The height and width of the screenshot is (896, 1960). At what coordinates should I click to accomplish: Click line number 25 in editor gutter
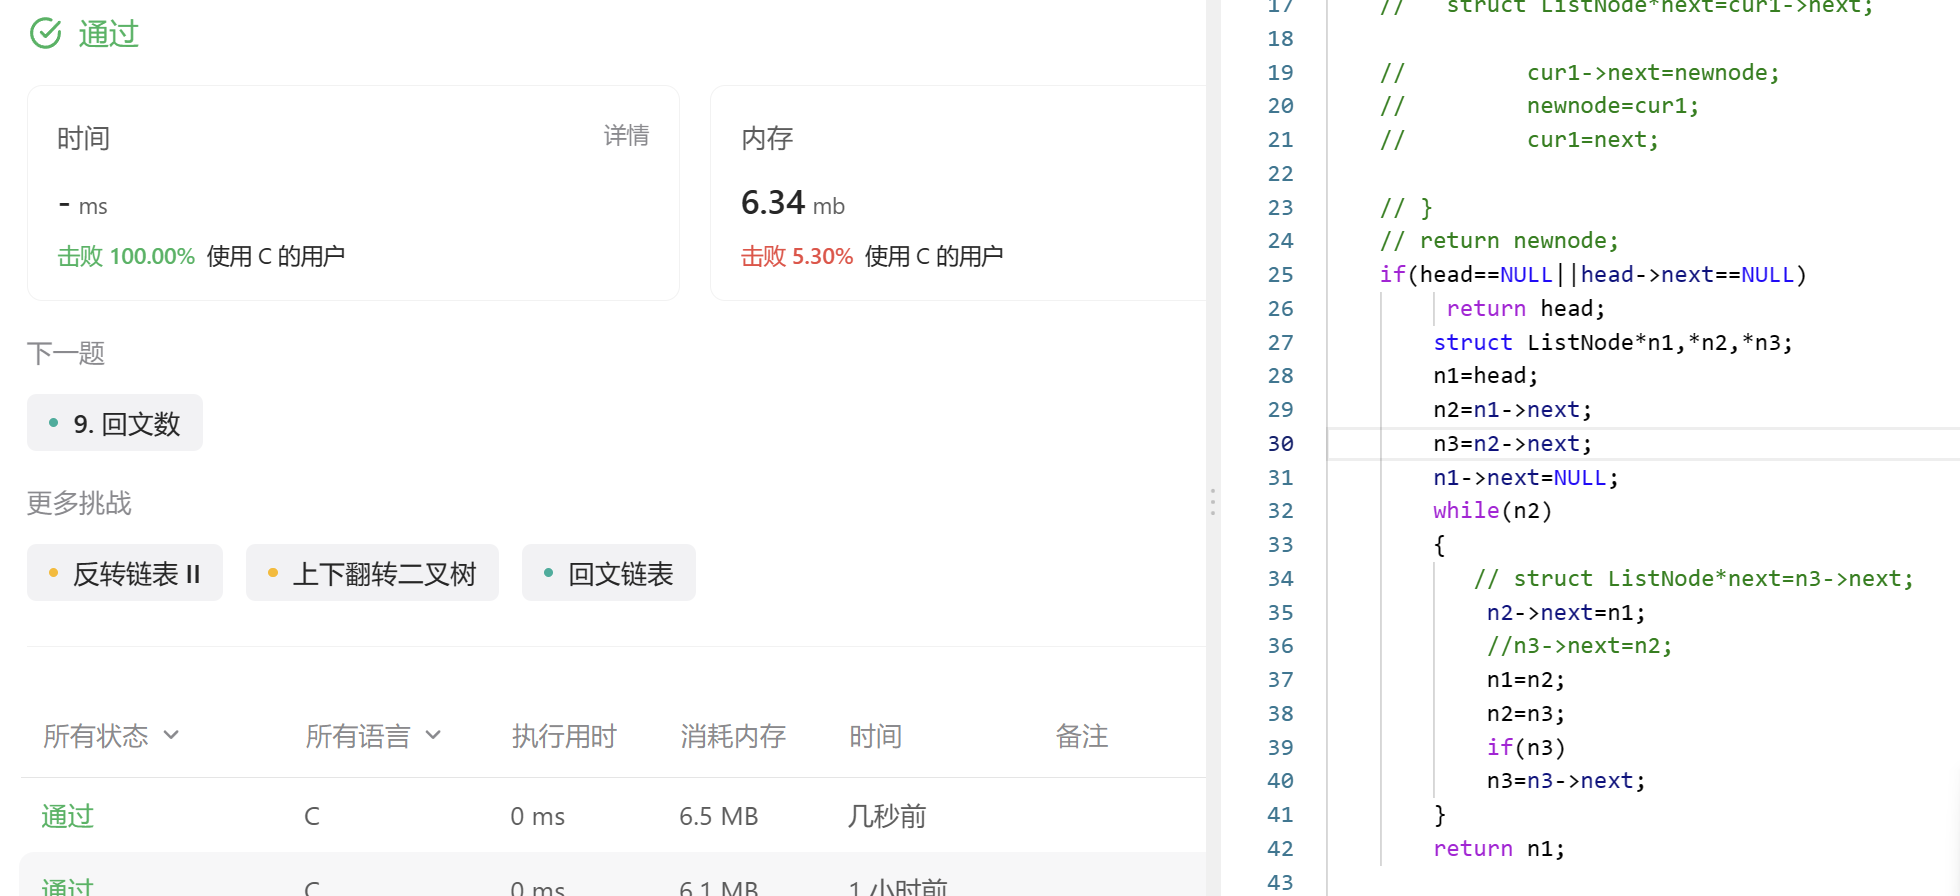pyautogui.click(x=1280, y=274)
